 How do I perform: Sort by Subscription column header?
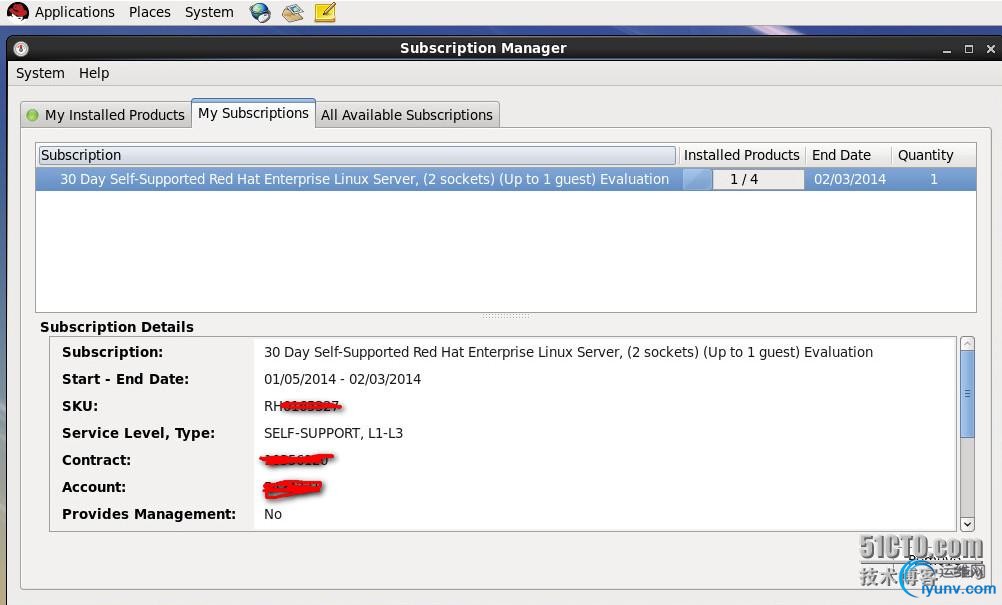coord(357,155)
